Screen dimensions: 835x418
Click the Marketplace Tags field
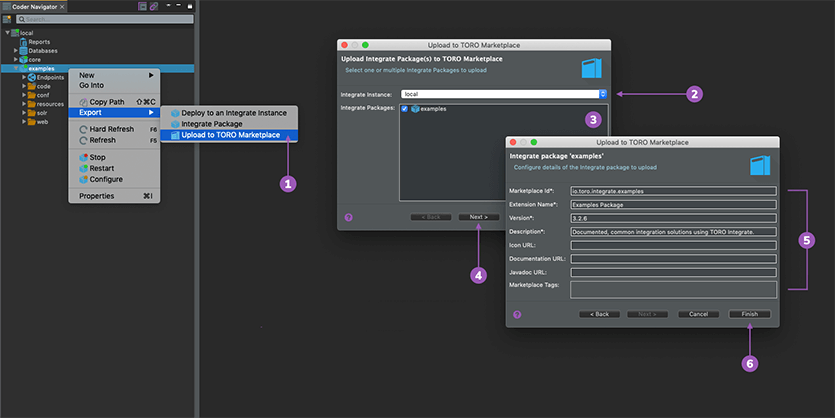(673, 290)
